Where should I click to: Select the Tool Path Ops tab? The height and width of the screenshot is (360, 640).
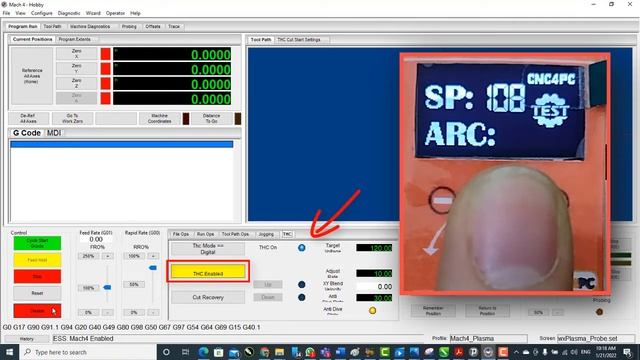(236, 234)
